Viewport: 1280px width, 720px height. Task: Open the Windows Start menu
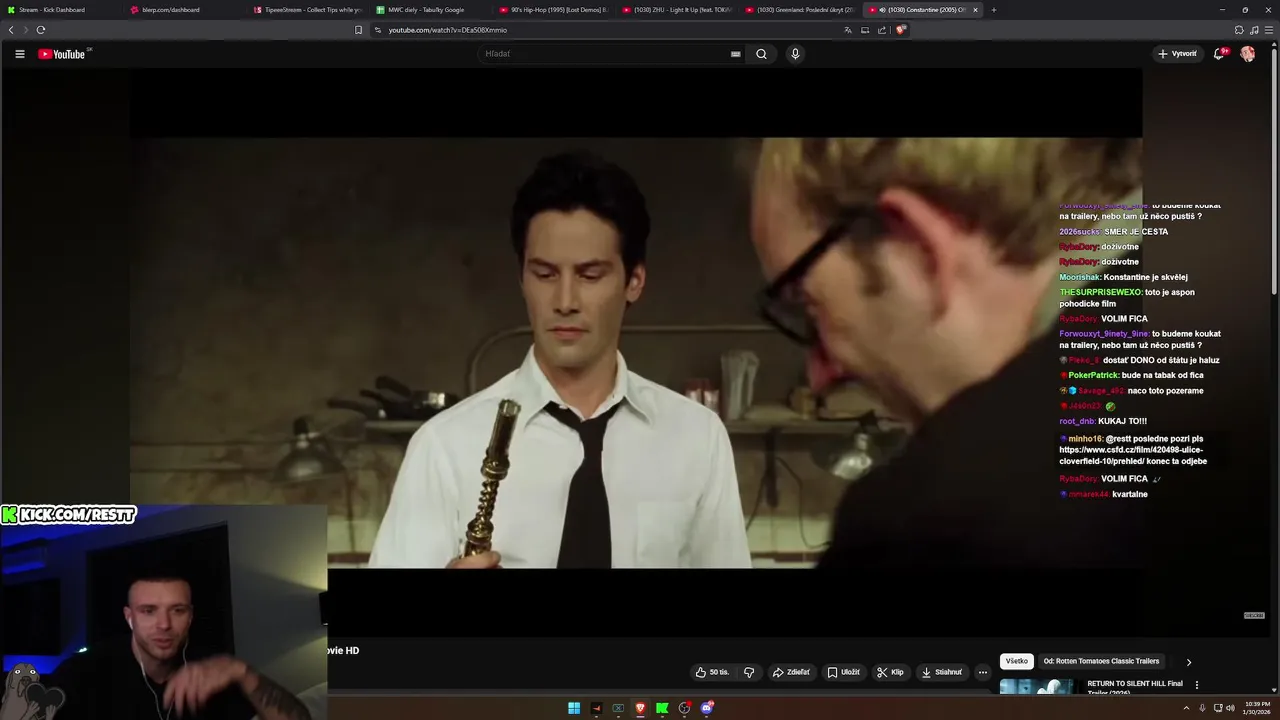click(x=574, y=708)
